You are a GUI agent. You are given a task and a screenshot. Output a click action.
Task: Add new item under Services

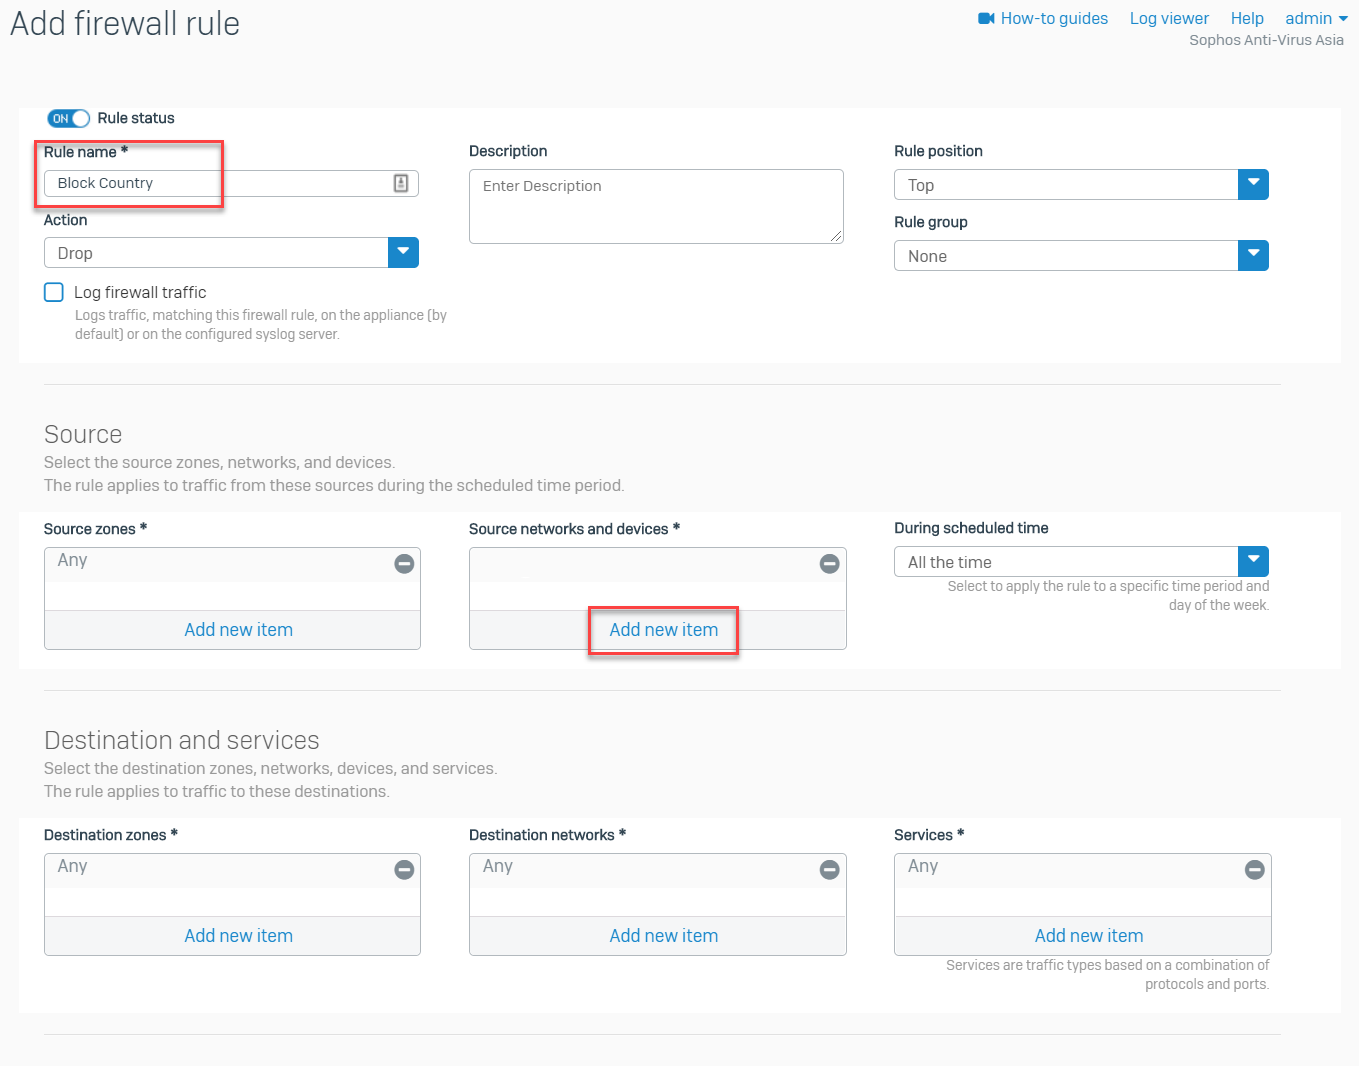1088,935
